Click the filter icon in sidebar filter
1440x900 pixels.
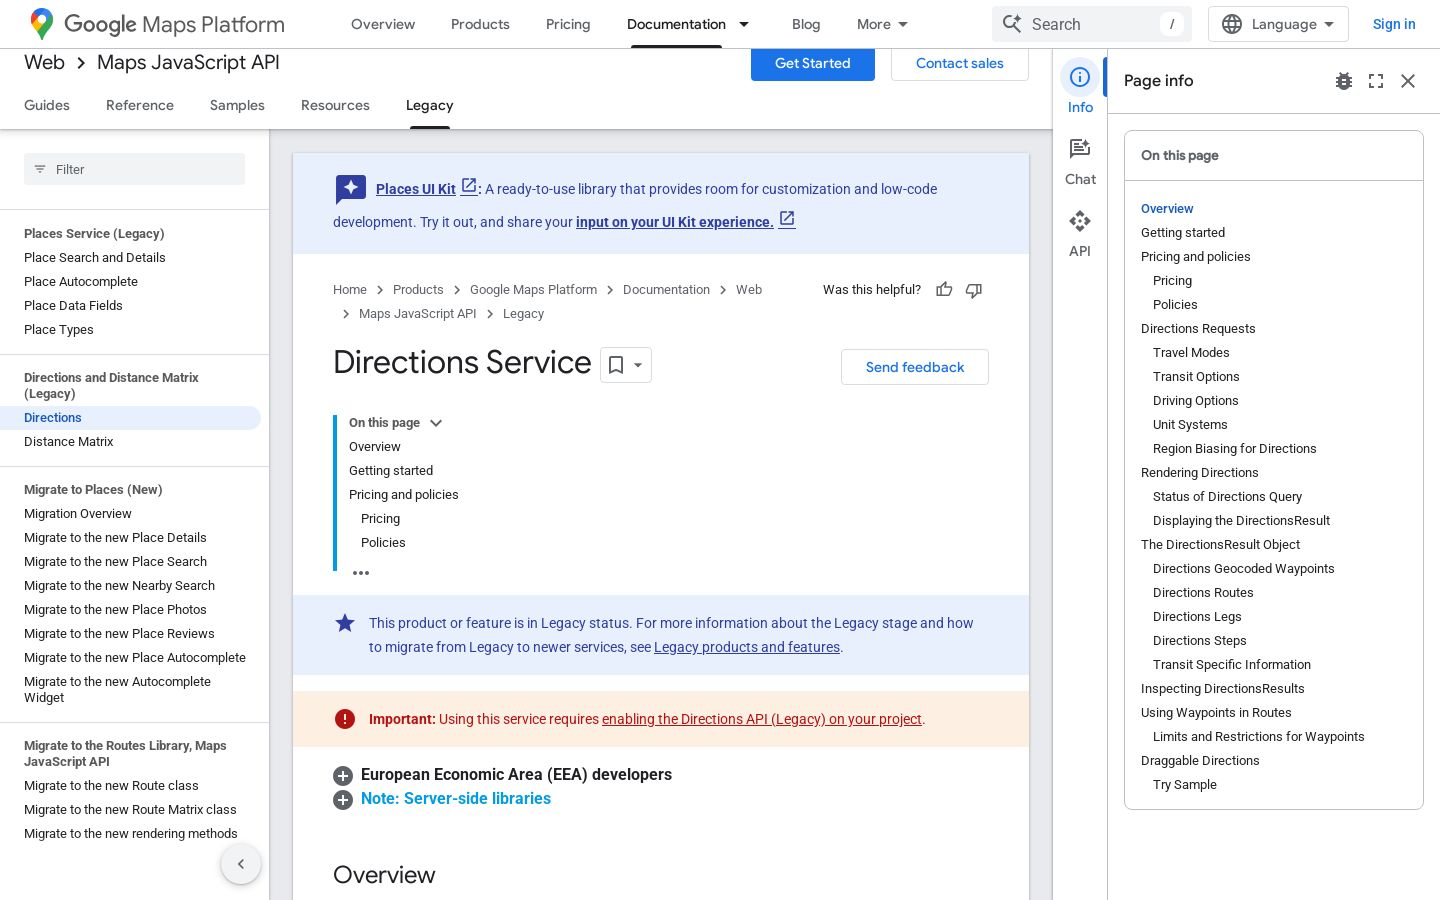pyautogui.click(x=40, y=169)
